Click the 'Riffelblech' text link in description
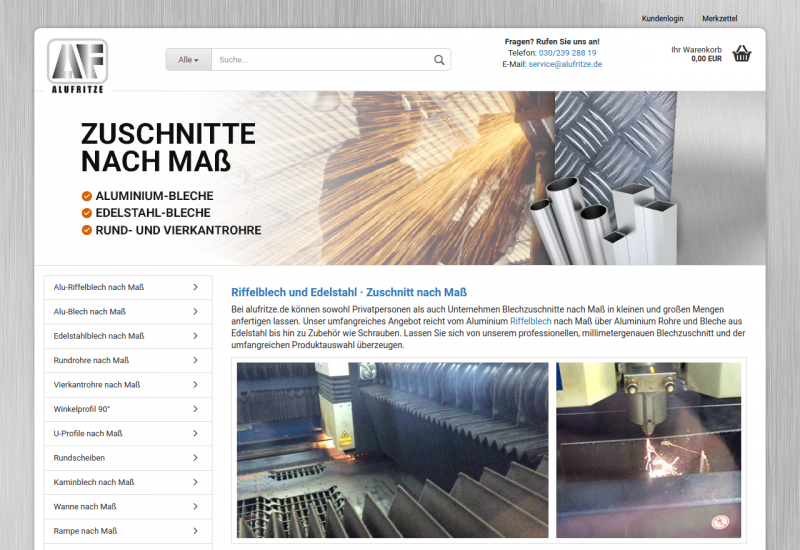 [530, 321]
